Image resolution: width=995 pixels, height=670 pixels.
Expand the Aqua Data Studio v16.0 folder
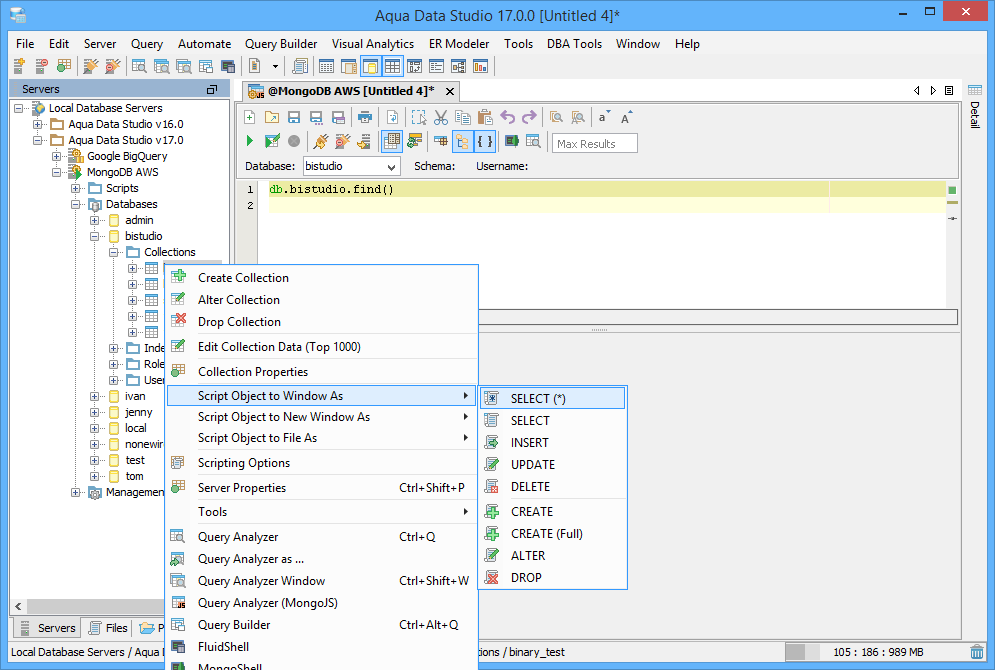click(x=37, y=124)
